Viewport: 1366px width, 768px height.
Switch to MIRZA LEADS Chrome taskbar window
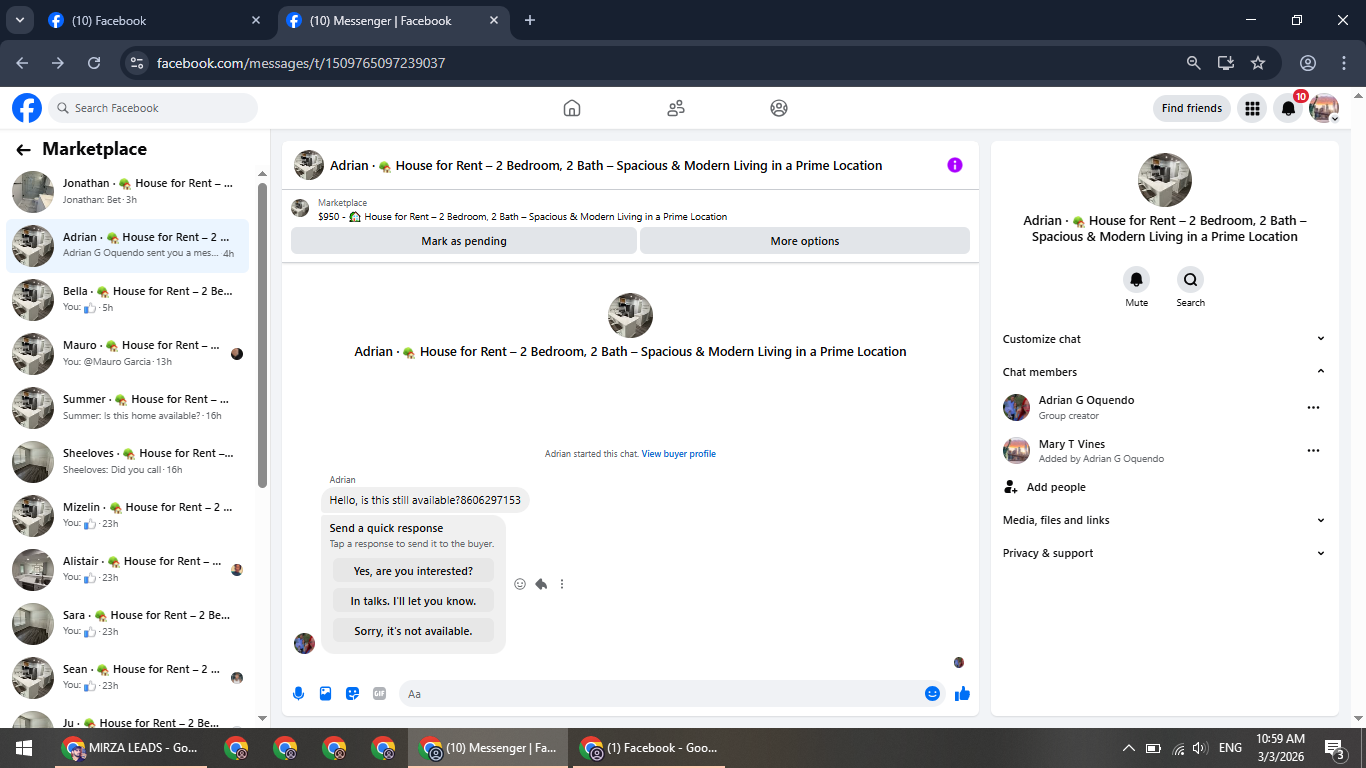pos(130,748)
